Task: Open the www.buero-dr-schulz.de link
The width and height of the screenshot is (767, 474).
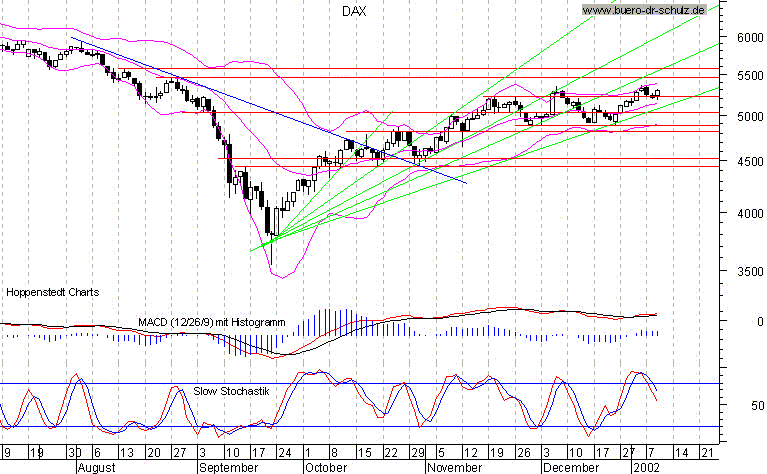Action: (x=644, y=10)
